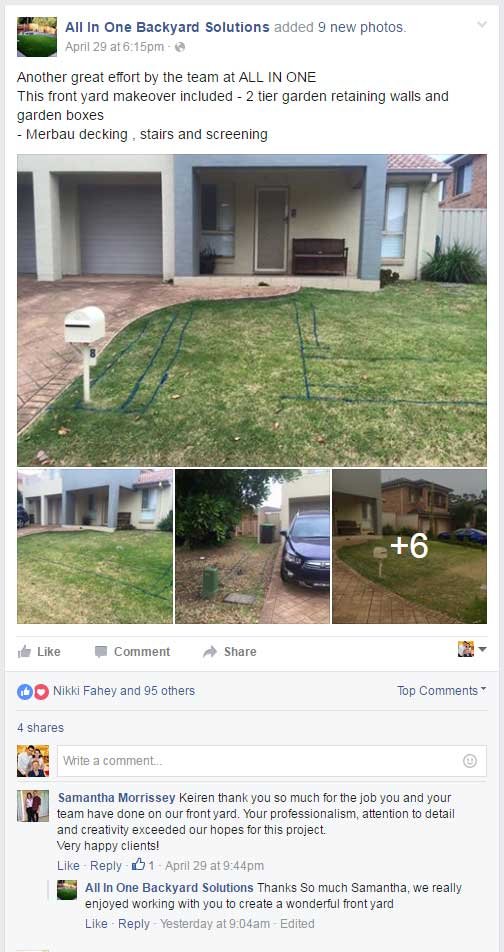
Task: Click the blue like reaction icon
Action: click(x=25, y=691)
